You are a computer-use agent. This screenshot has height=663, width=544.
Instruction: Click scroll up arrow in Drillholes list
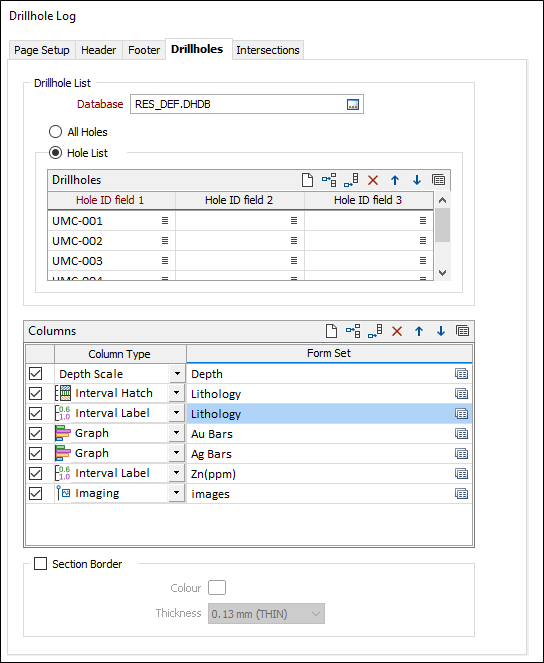pos(442,200)
